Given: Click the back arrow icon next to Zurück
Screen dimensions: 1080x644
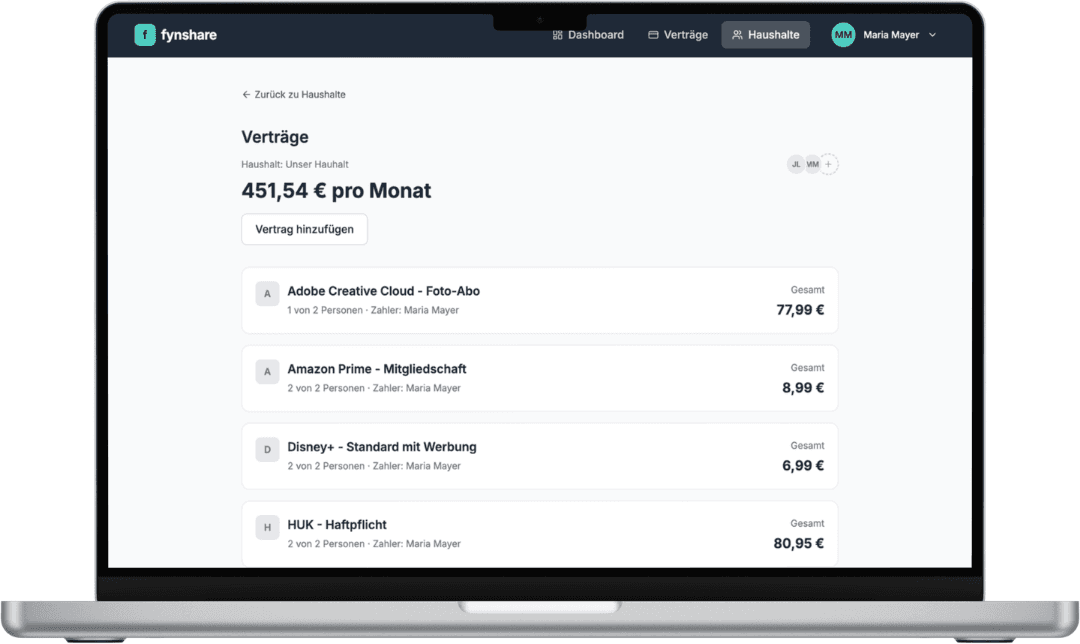Looking at the screenshot, I should 245,94.
